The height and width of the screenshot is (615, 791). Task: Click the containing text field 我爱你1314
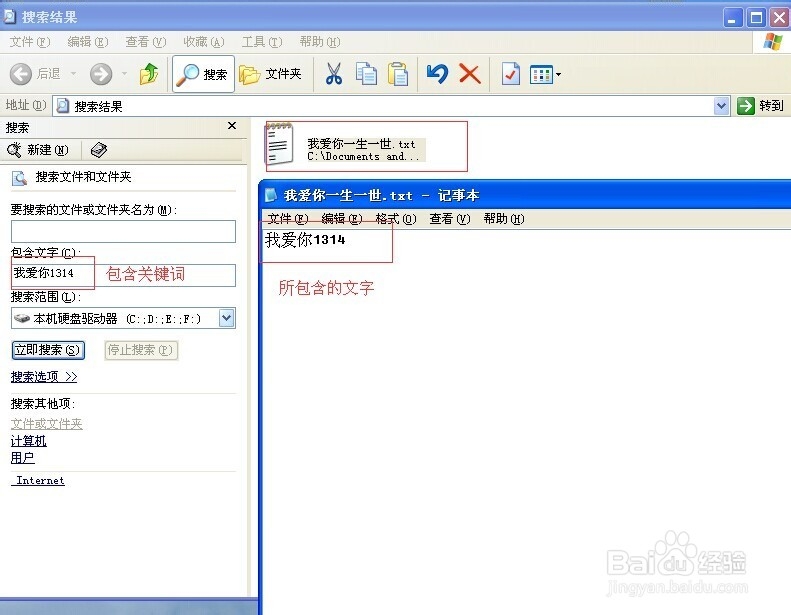coord(123,275)
